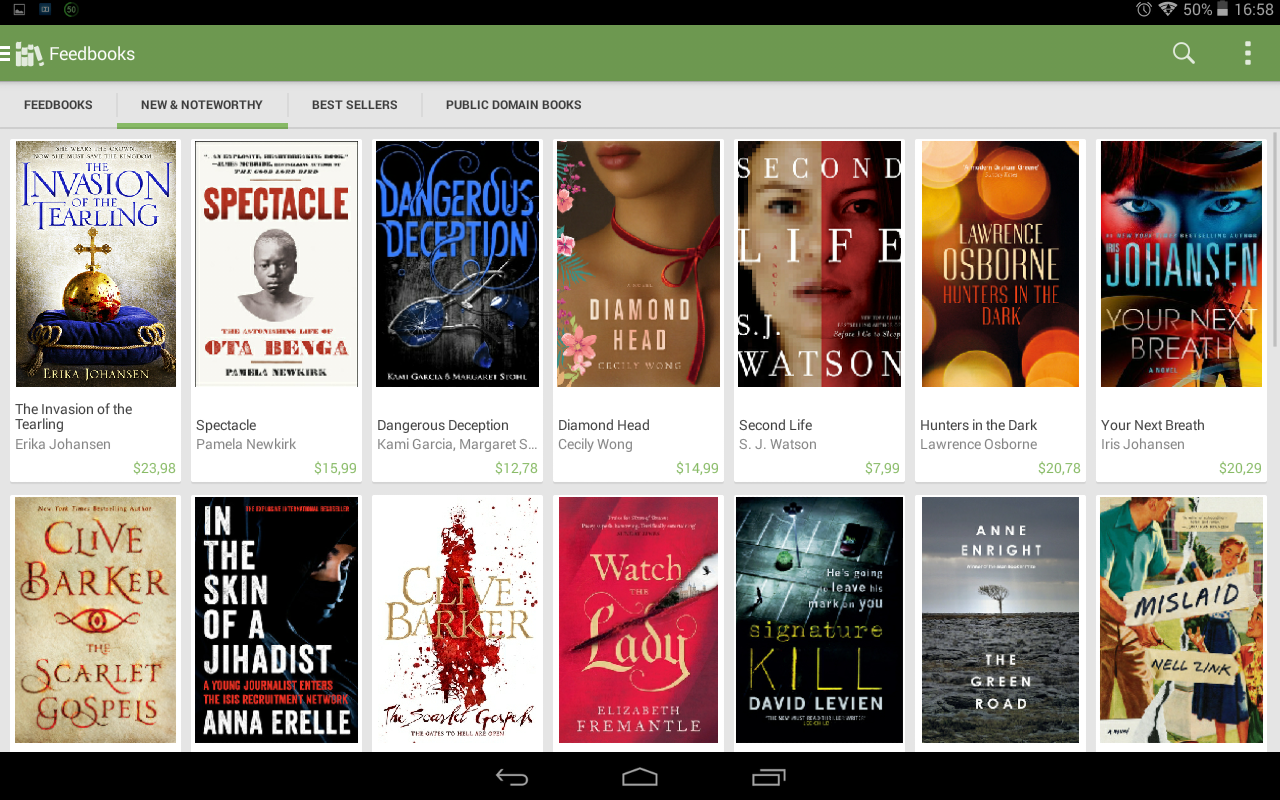The height and width of the screenshot is (800, 1280).
Task: Open the Your Next Breath cover
Action: point(1180,264)
